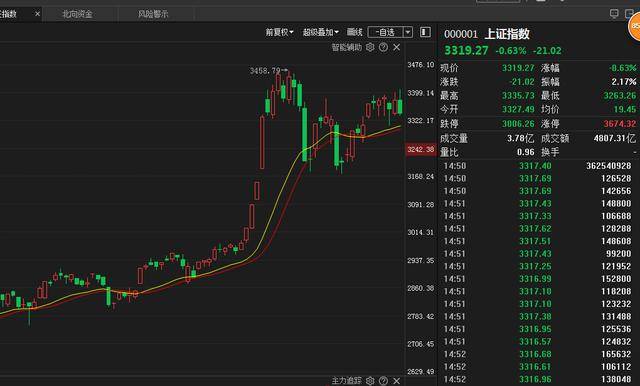The height and width of the screenshot is (386, 640).
Task: Click the monitor screen icon at top right
Action: [614, 14]
